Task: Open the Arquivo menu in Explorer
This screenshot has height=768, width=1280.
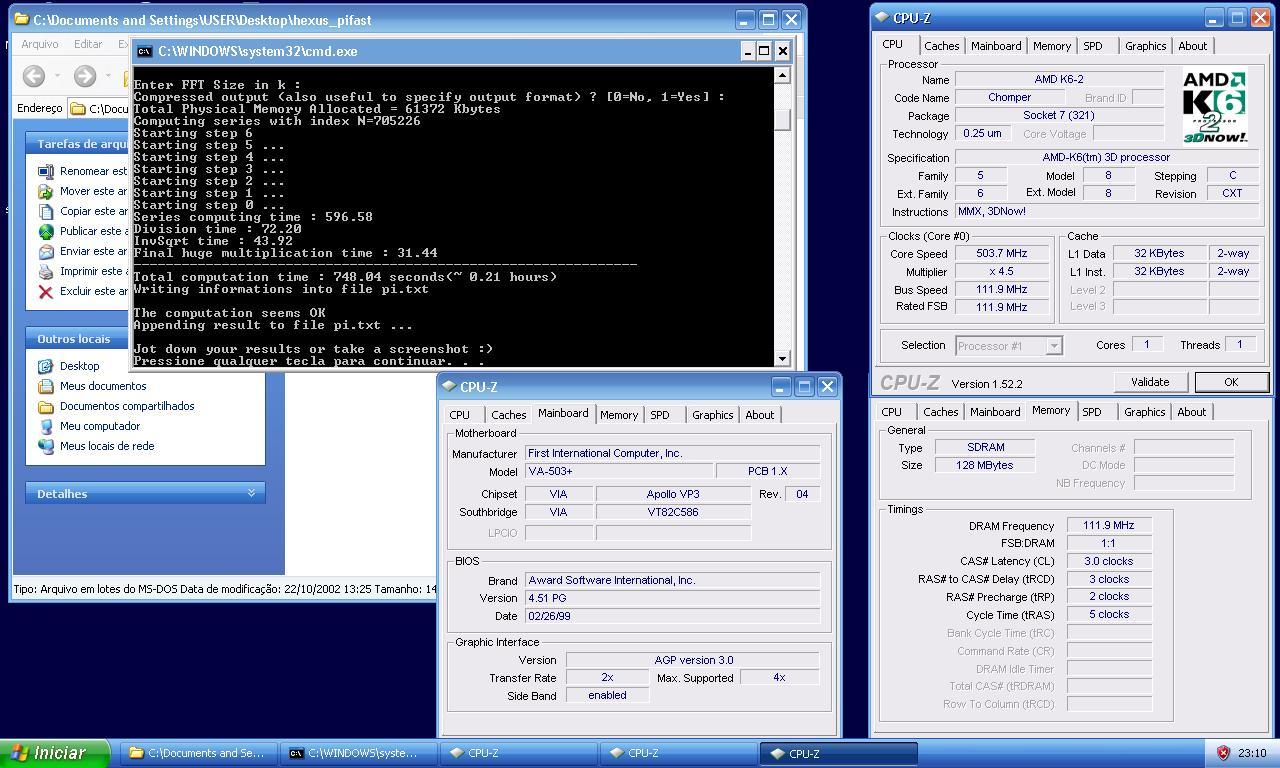Action: click(x=40, y=44)
